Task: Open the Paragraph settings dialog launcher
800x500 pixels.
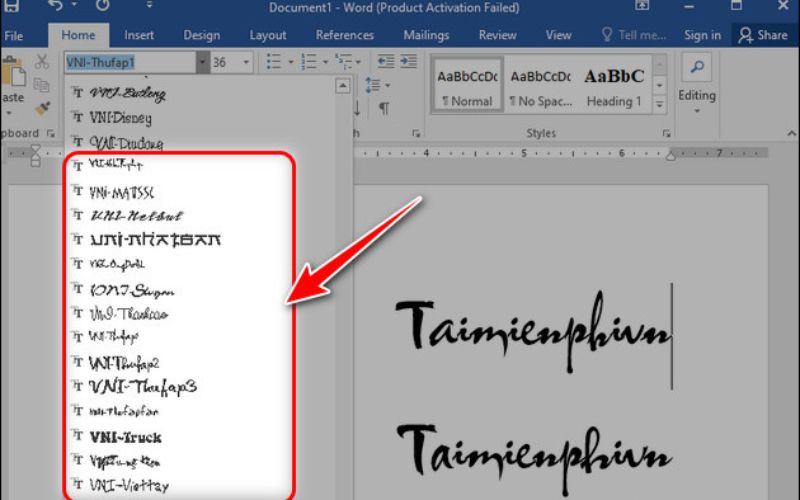Action: pyautogui.click(x=416, y=134)
